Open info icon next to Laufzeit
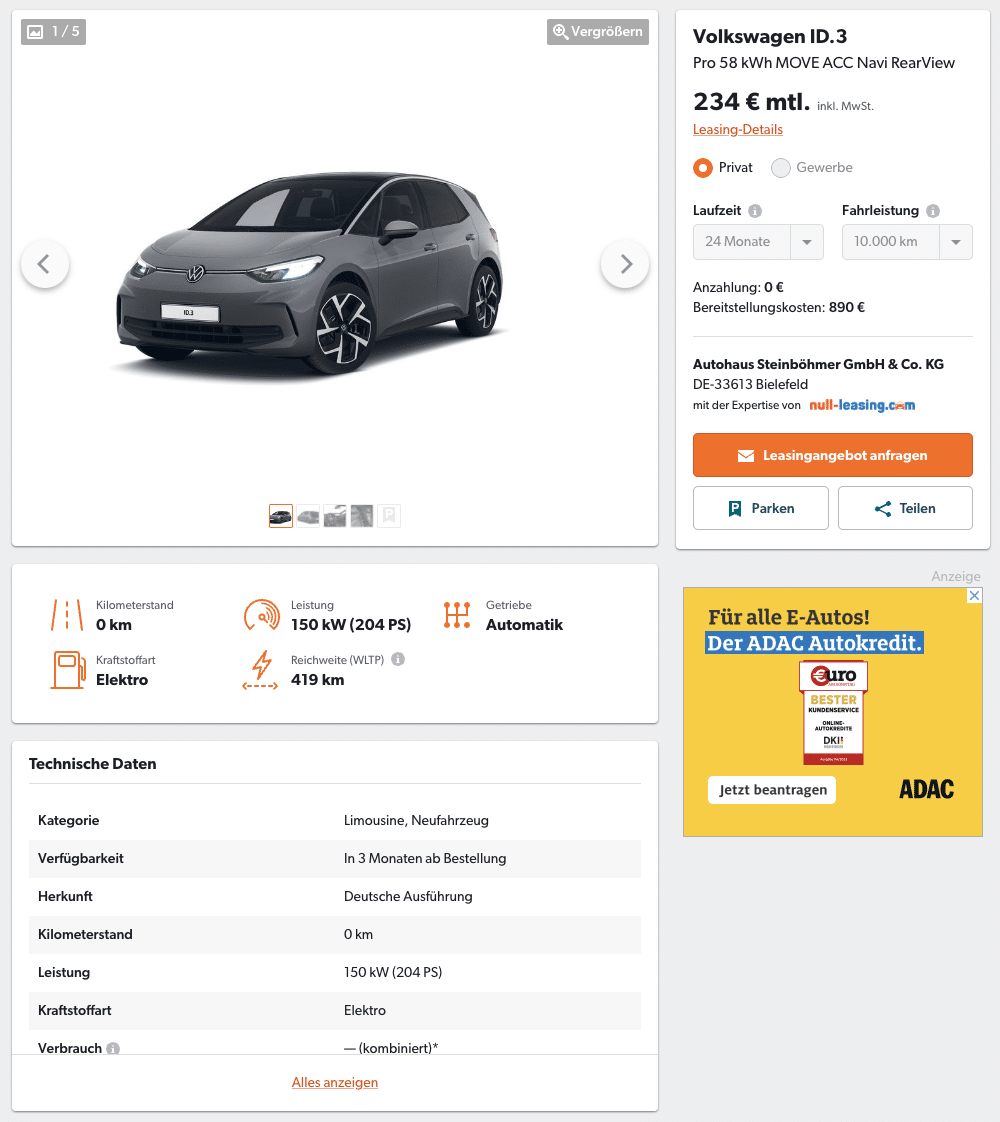This screenshot has height=1122, width=1000. [755, 210]
